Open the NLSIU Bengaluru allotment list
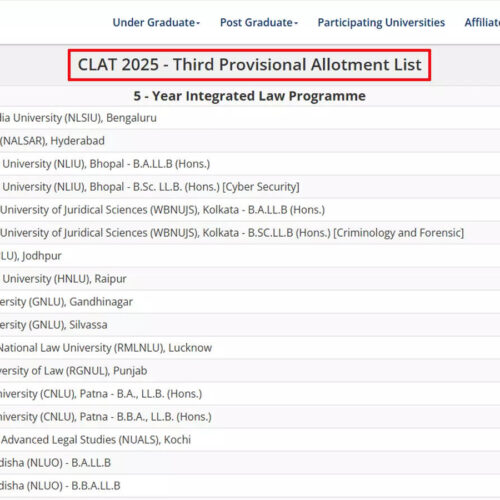The image size is (500, 500). tap(78, 118)
